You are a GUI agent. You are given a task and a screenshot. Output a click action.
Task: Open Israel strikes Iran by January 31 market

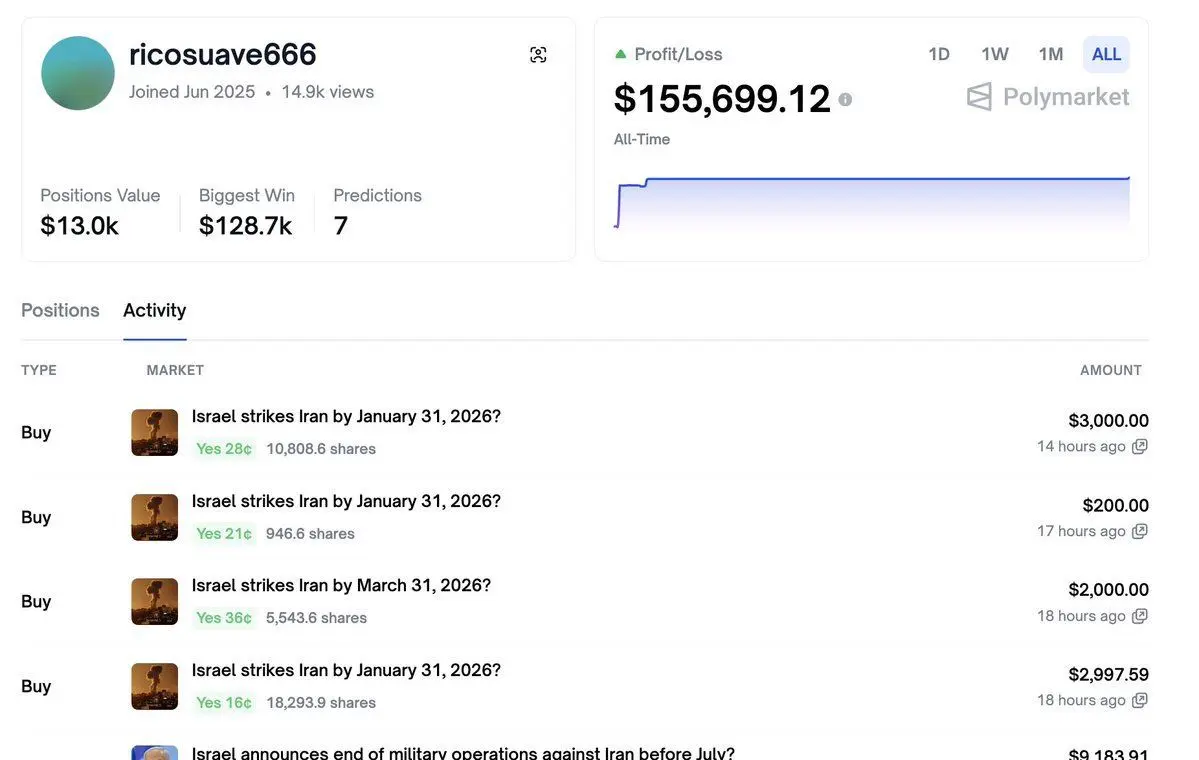(346, 414)
